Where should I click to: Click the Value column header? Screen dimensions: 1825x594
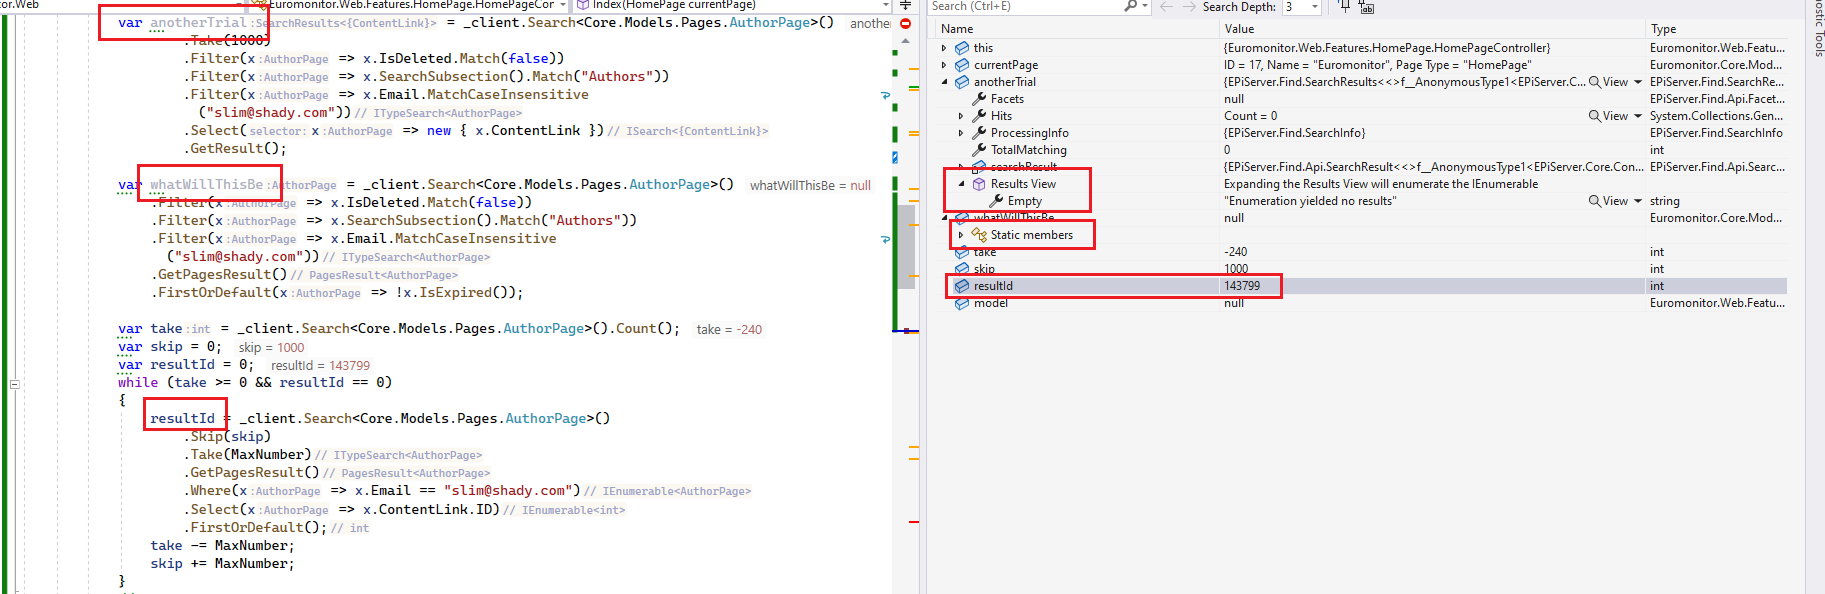pos(1239,29)
